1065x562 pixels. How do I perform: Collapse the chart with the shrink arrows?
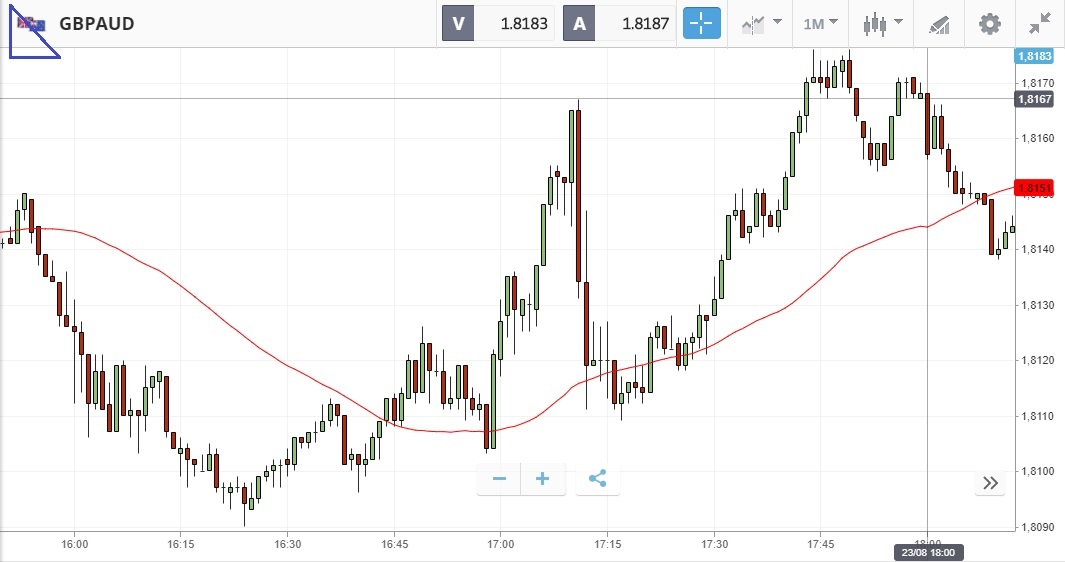1040,23
